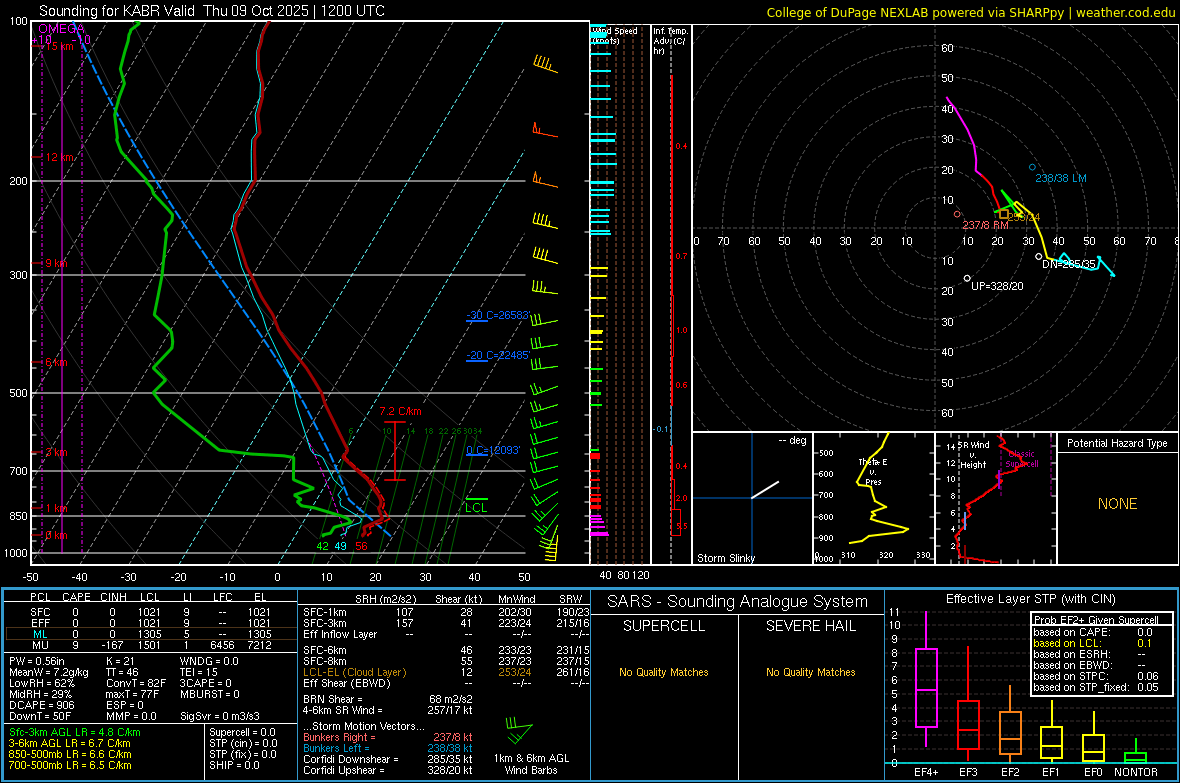
Task: Click the 238/38 LM hodograph label
Action: pos(1060,178)
